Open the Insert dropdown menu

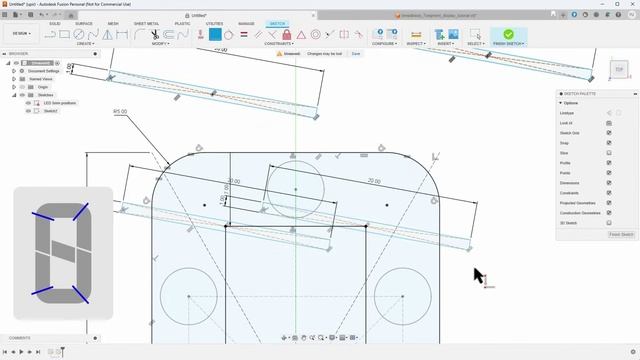(445, 44)
